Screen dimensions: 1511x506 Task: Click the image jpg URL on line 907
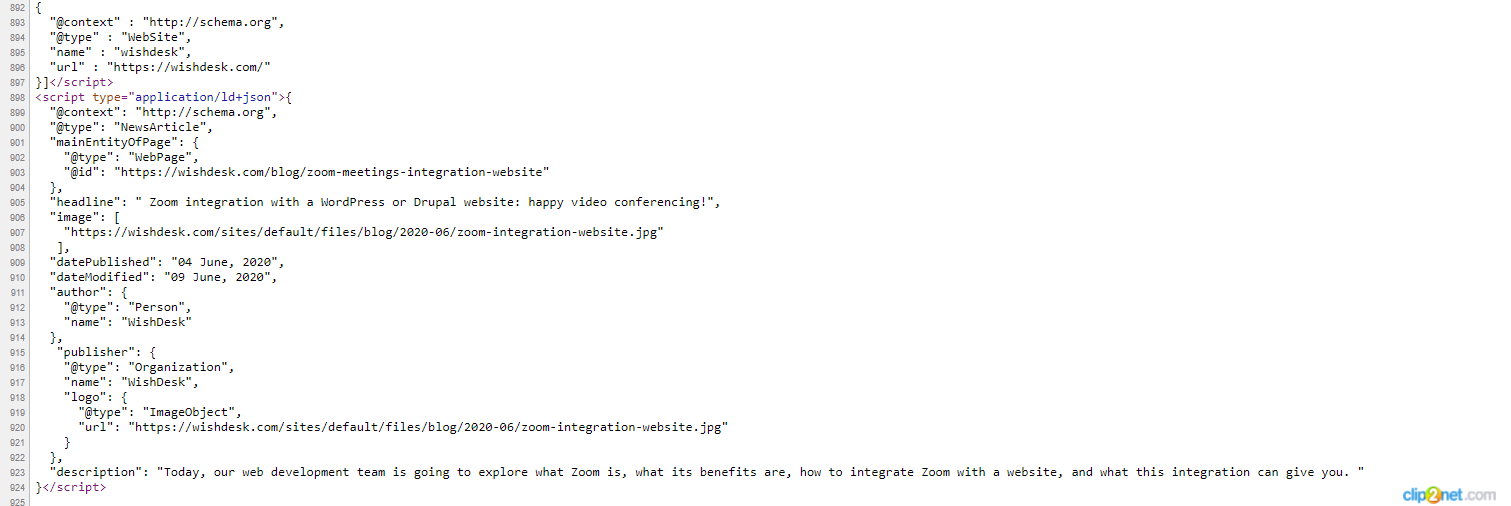click(x=364, y=232)
